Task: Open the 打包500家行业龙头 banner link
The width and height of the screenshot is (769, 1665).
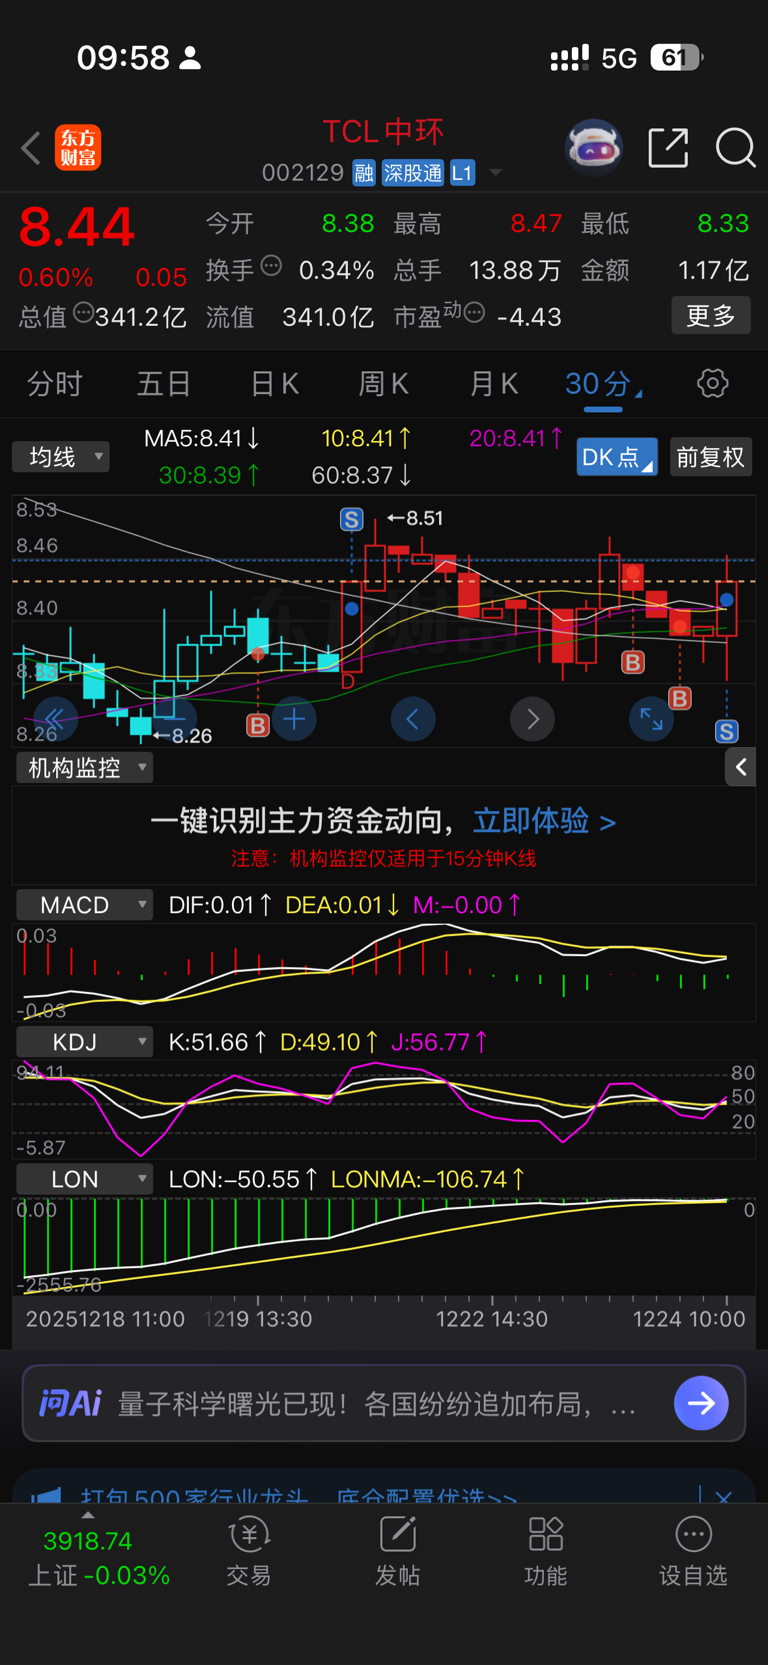Action: [298, 1497]
